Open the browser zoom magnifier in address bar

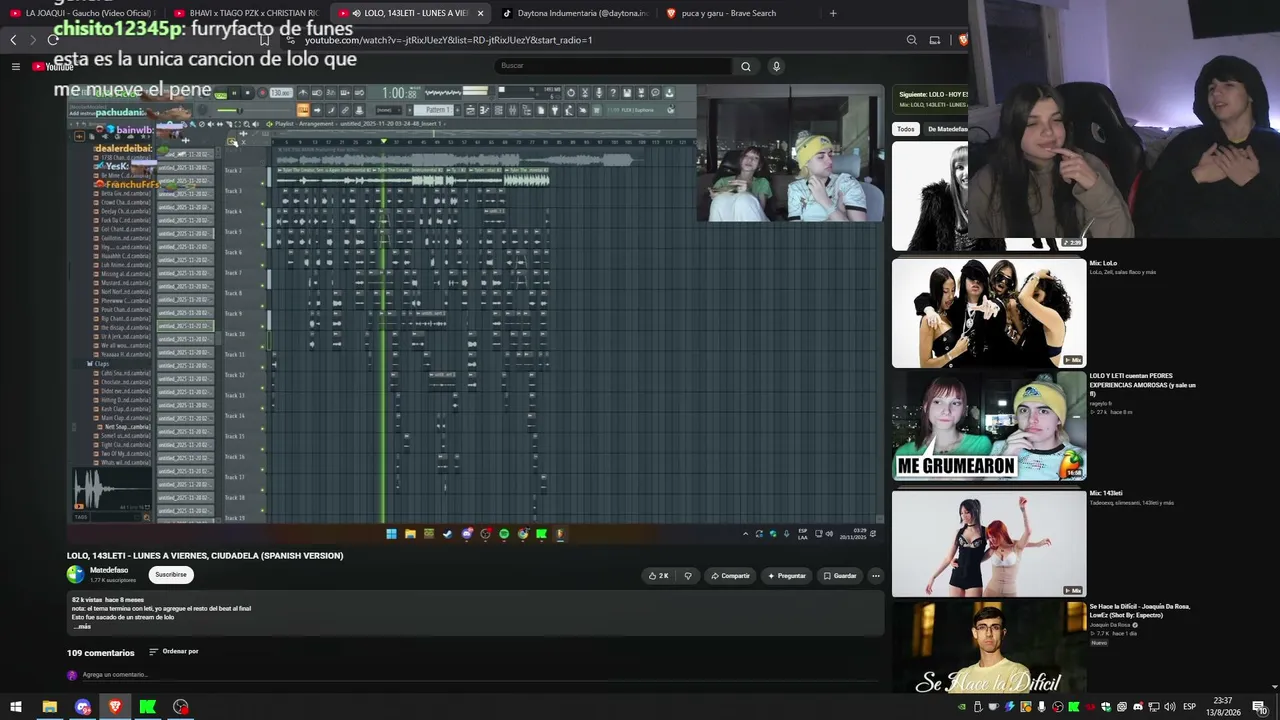912,40
